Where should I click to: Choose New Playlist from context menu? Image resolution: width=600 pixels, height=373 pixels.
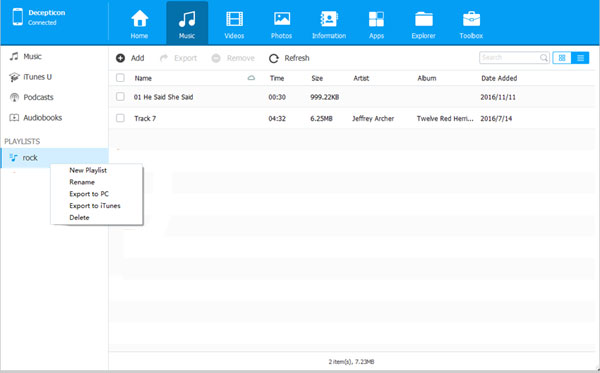[88, 170]
